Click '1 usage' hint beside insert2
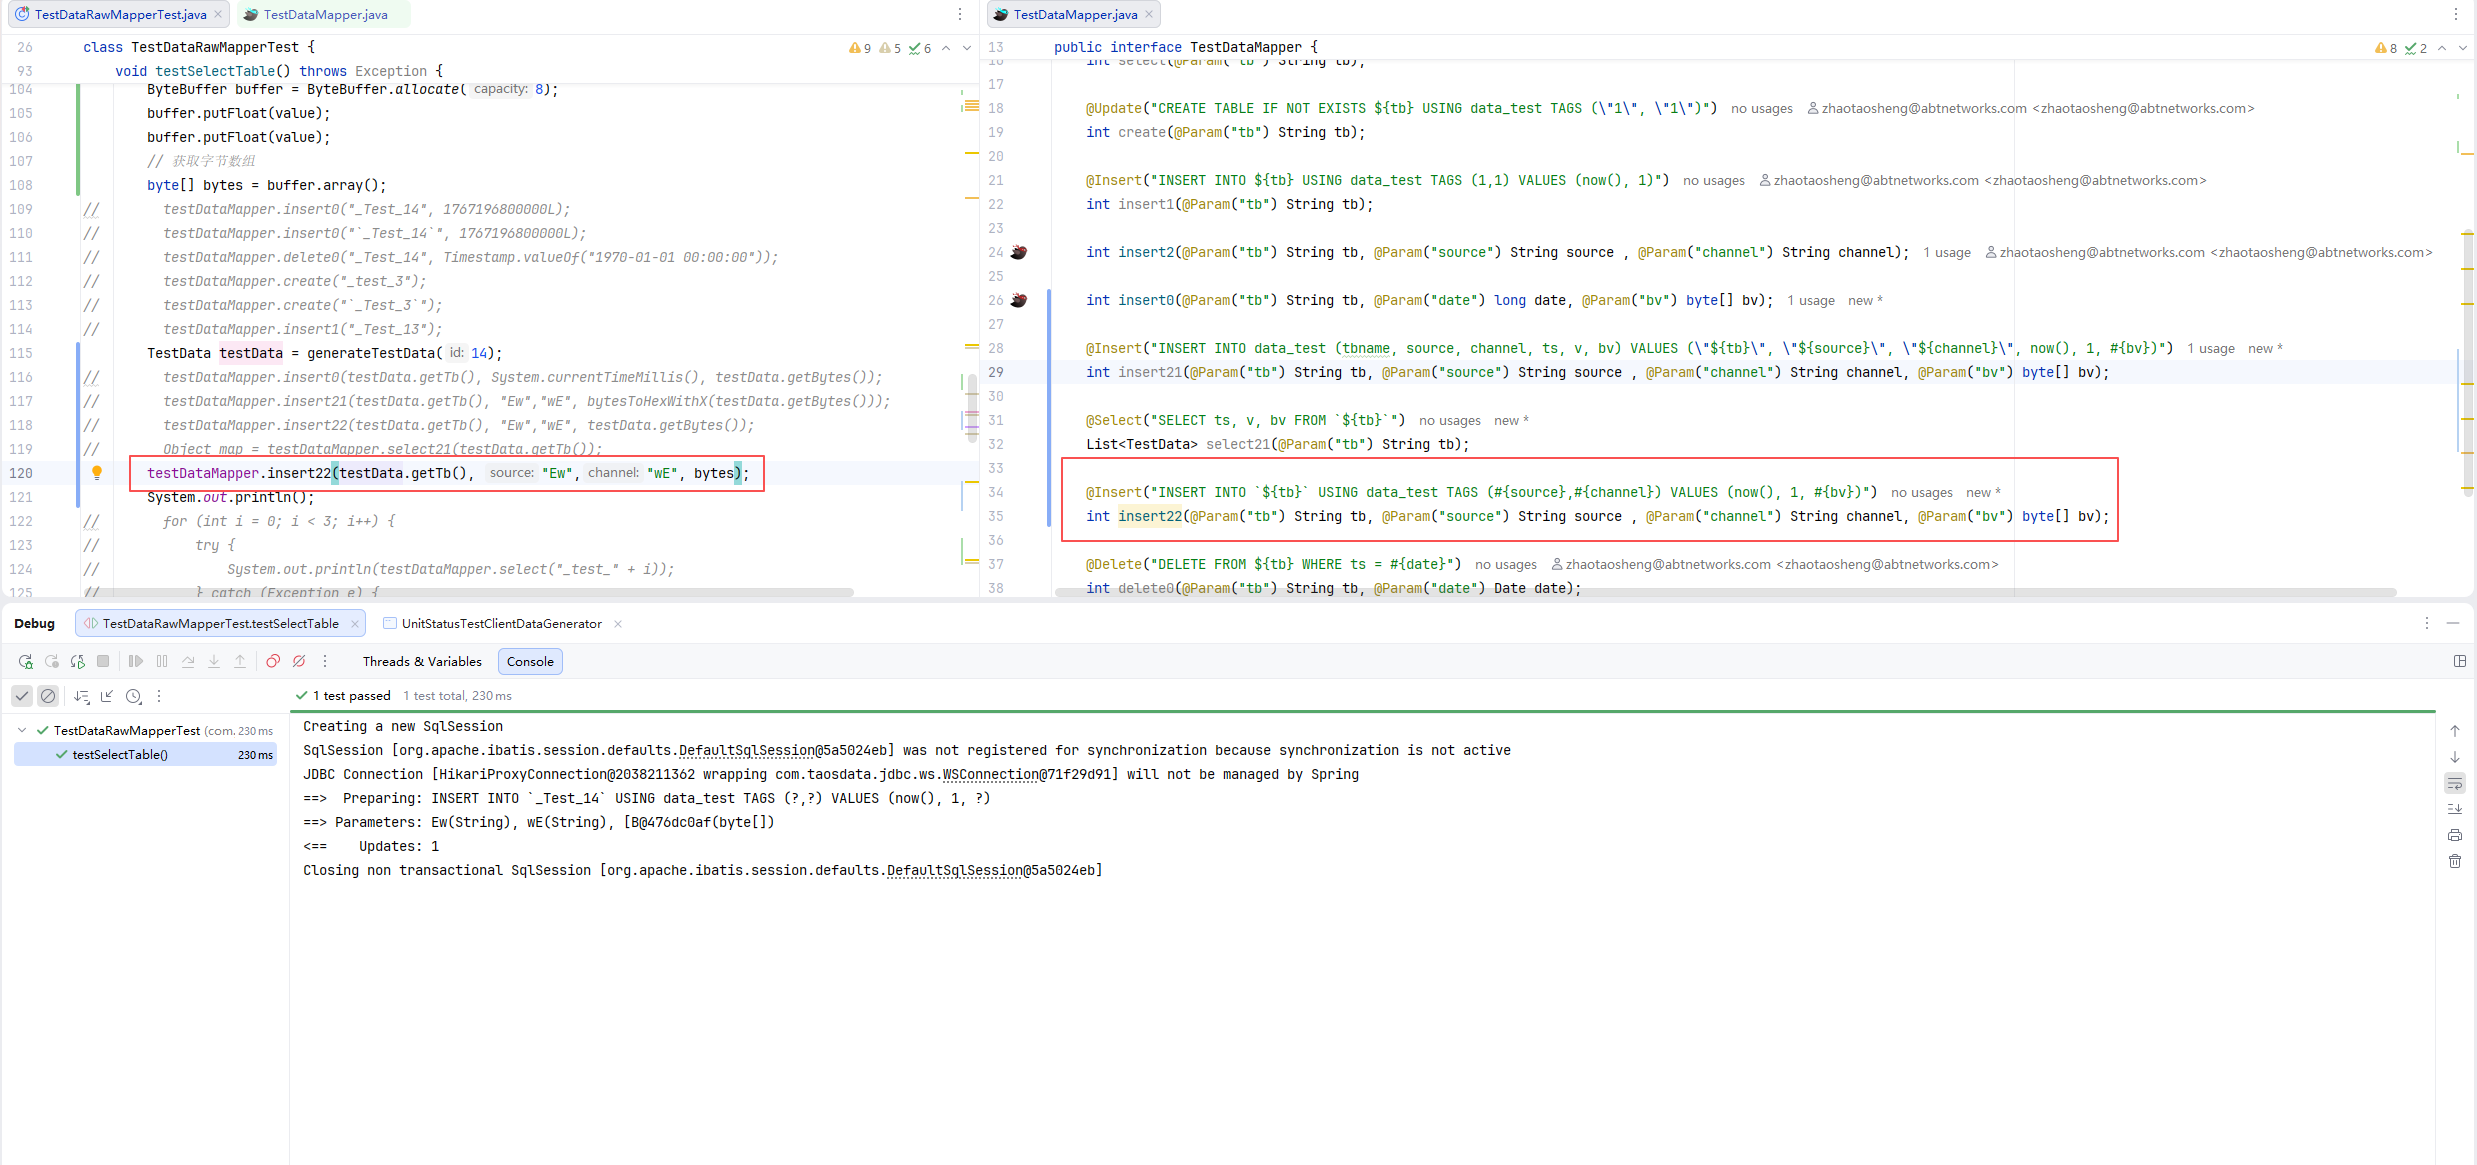2477x1165 pixels. tap(1946, 252)
